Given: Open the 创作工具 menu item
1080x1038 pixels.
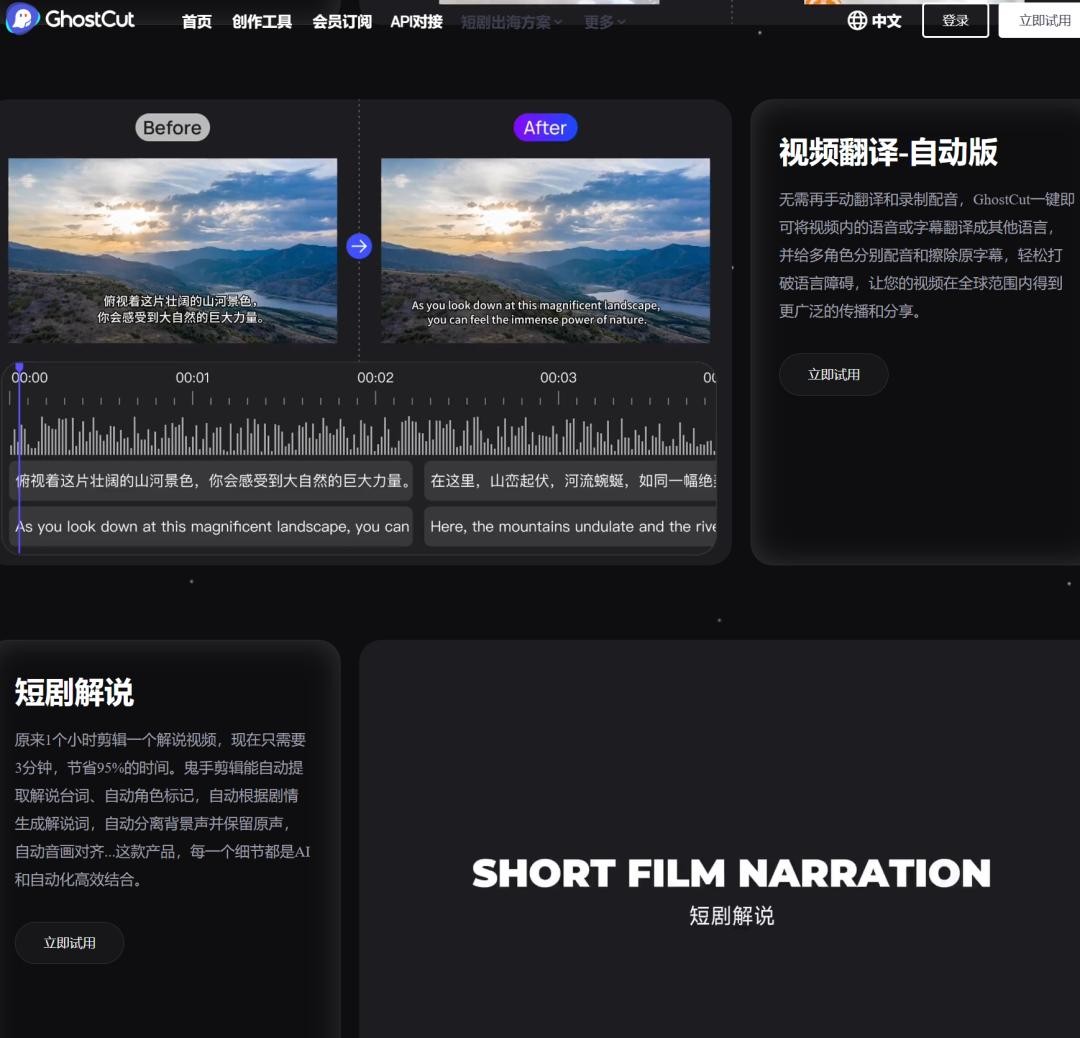Looking at the screenshot, I should pos(262,21).
